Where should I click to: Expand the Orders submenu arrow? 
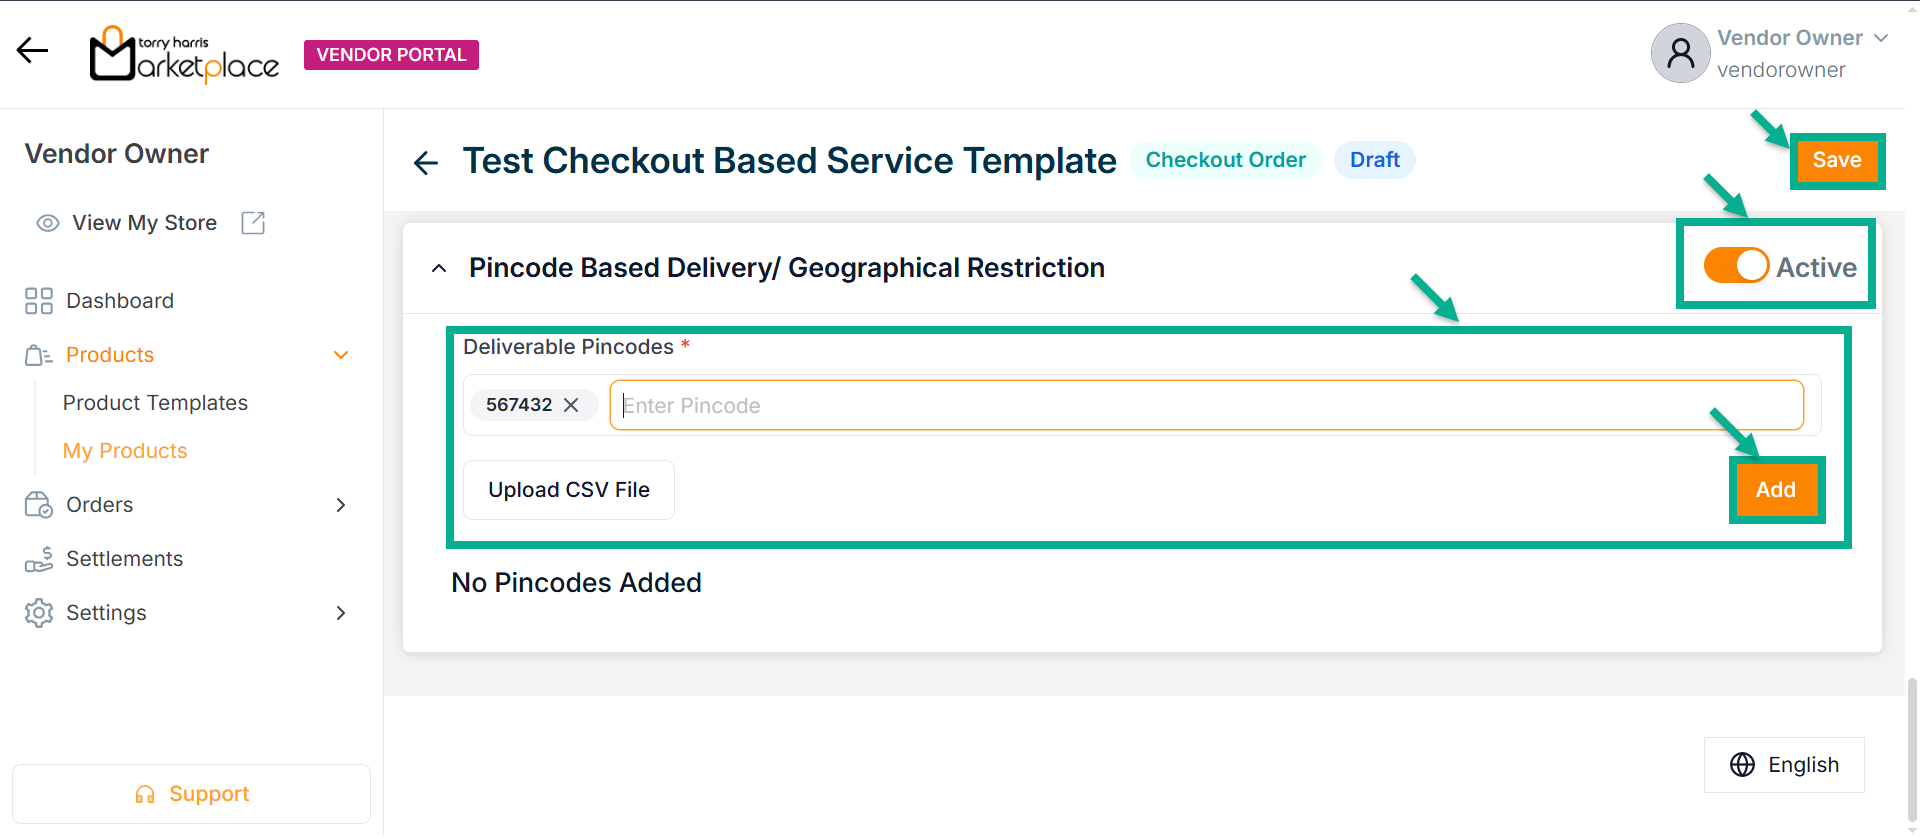pyautogui.click(x=341, y=505)
